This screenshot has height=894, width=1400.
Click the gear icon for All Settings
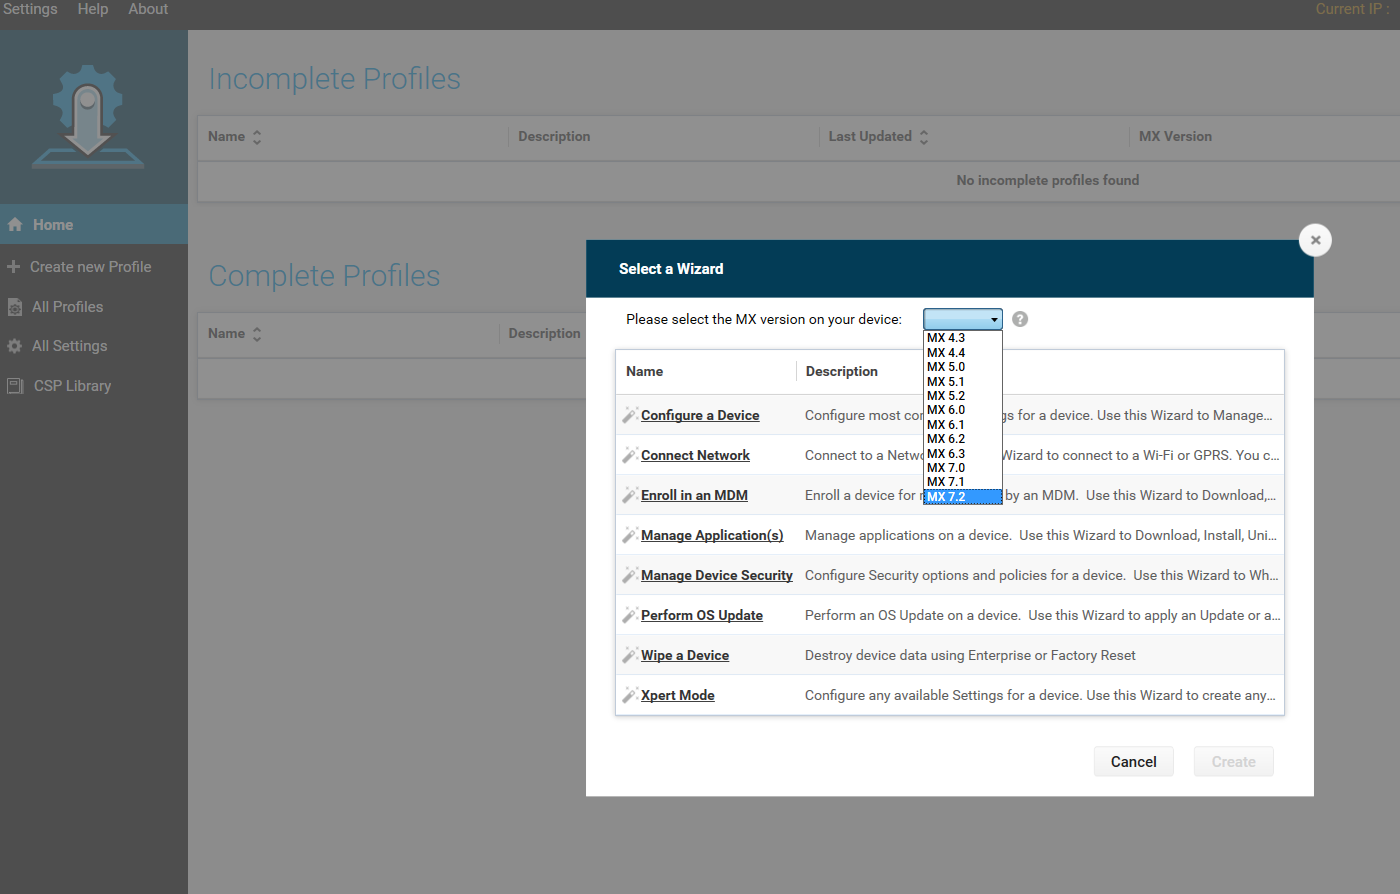15,346
